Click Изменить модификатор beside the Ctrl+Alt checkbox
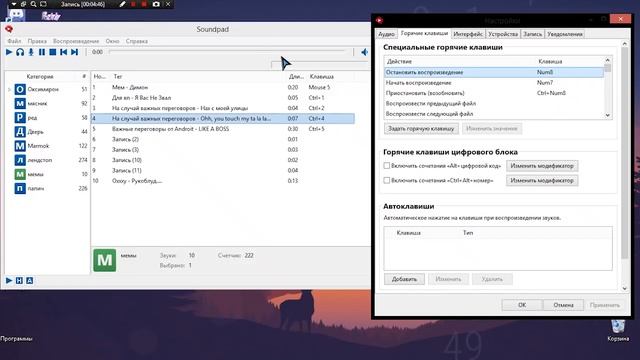Screen dimensions: 640x360 (x=542, y=180)
